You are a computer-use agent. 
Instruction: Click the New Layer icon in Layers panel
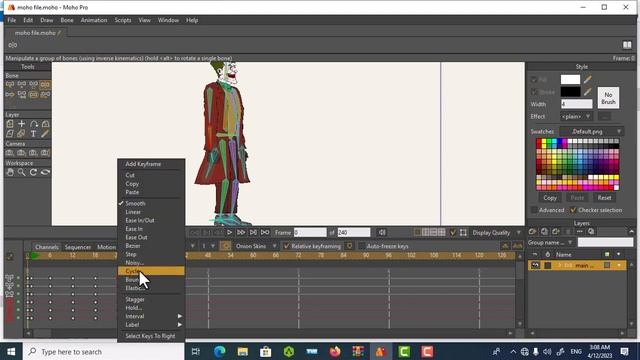[532, 231]
